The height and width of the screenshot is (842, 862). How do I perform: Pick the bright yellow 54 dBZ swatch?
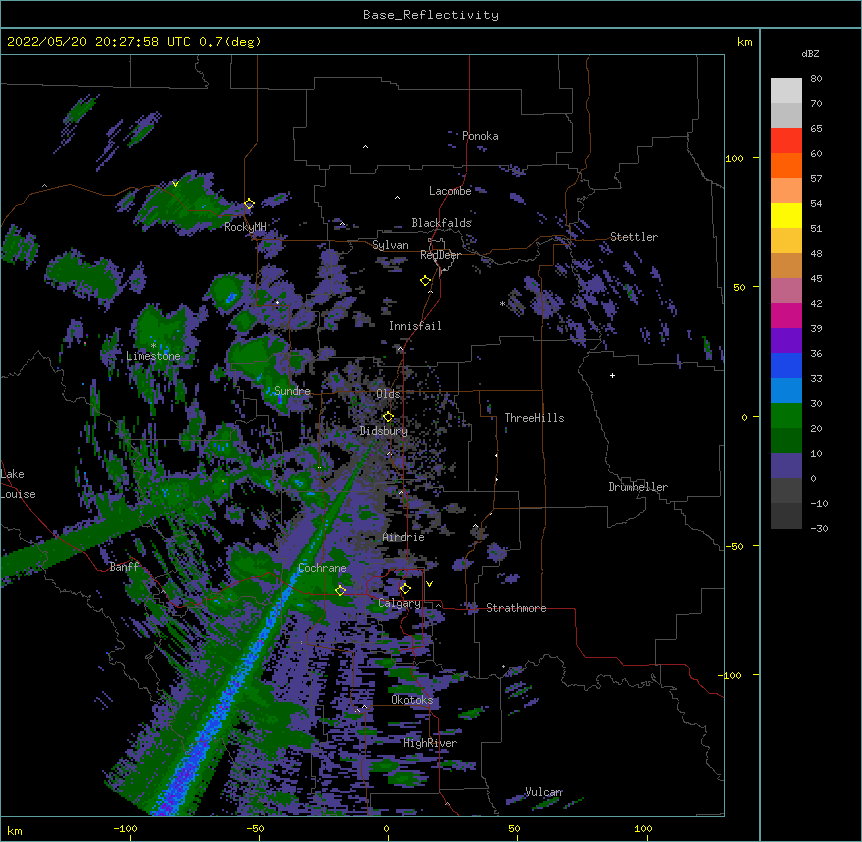pos(786,215)
